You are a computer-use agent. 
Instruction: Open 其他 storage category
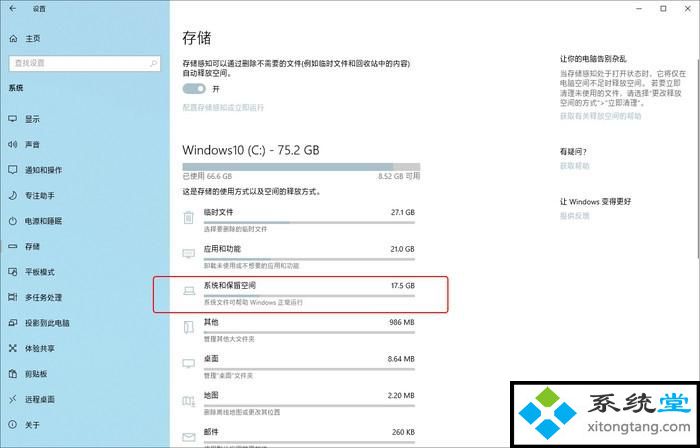[x=299, y=330]
